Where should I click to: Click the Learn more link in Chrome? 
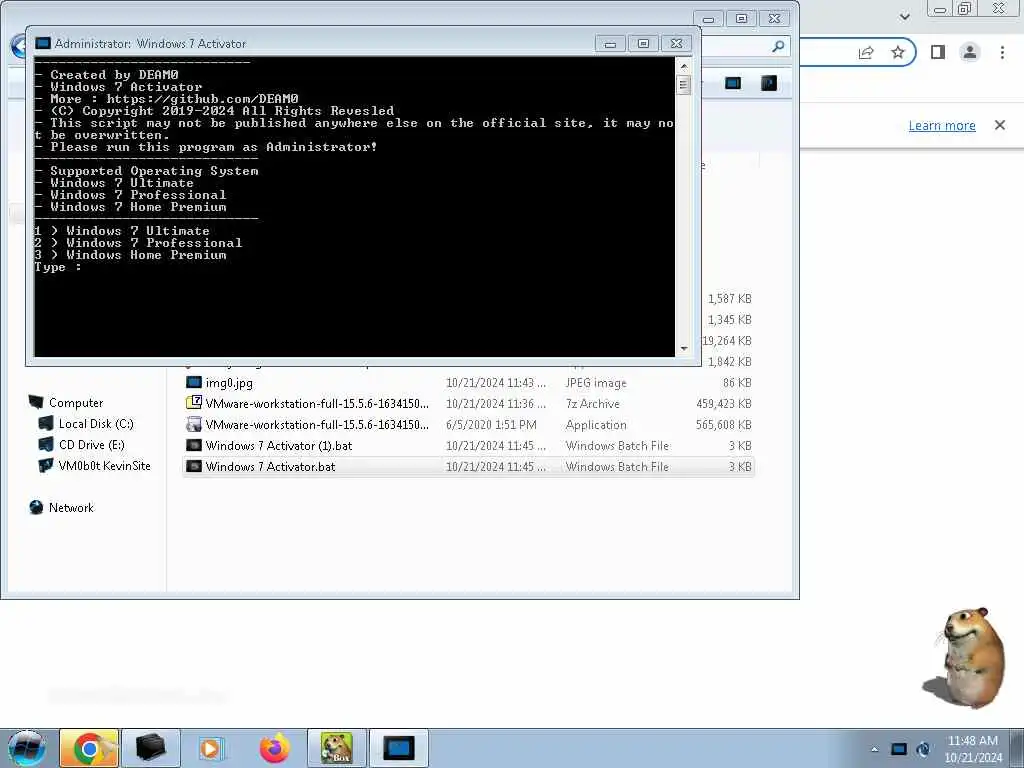(x=942, y=125)
